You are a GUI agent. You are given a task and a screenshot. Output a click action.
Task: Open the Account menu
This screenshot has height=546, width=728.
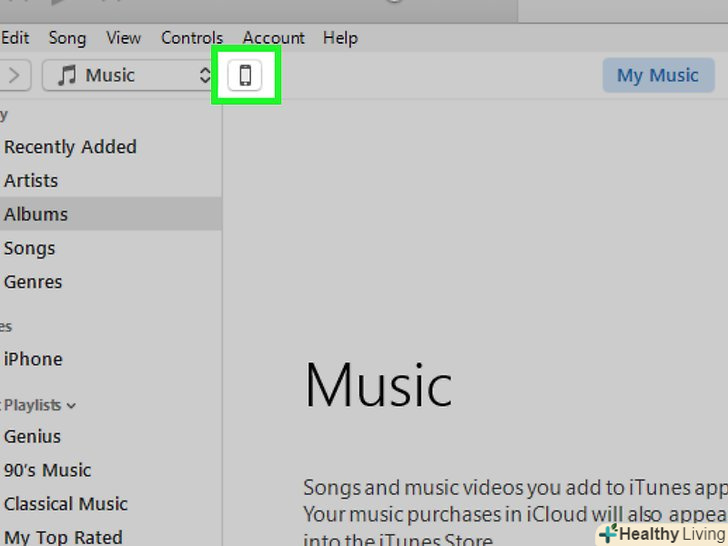pyautogui.click(x=273, y=38)
